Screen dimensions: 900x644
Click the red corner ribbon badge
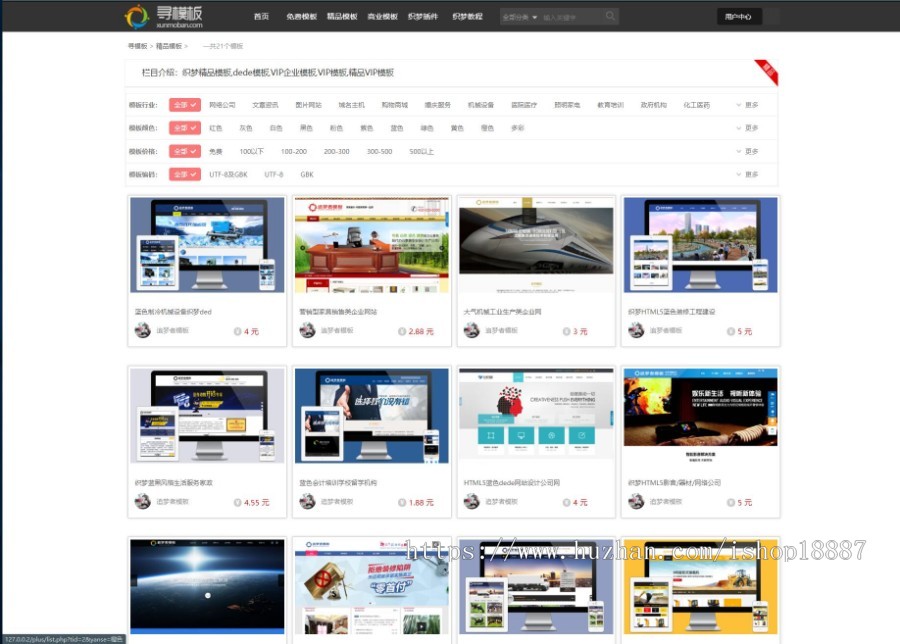tap(767, 72)
